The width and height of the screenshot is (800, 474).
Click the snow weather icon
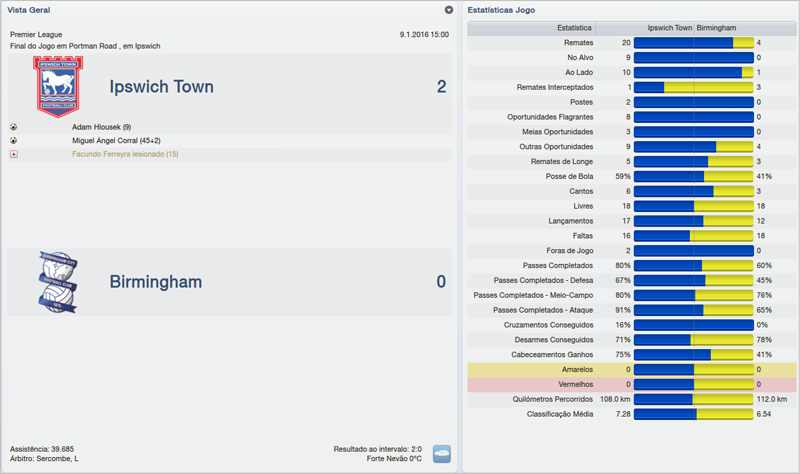click(x=441, y=453)
